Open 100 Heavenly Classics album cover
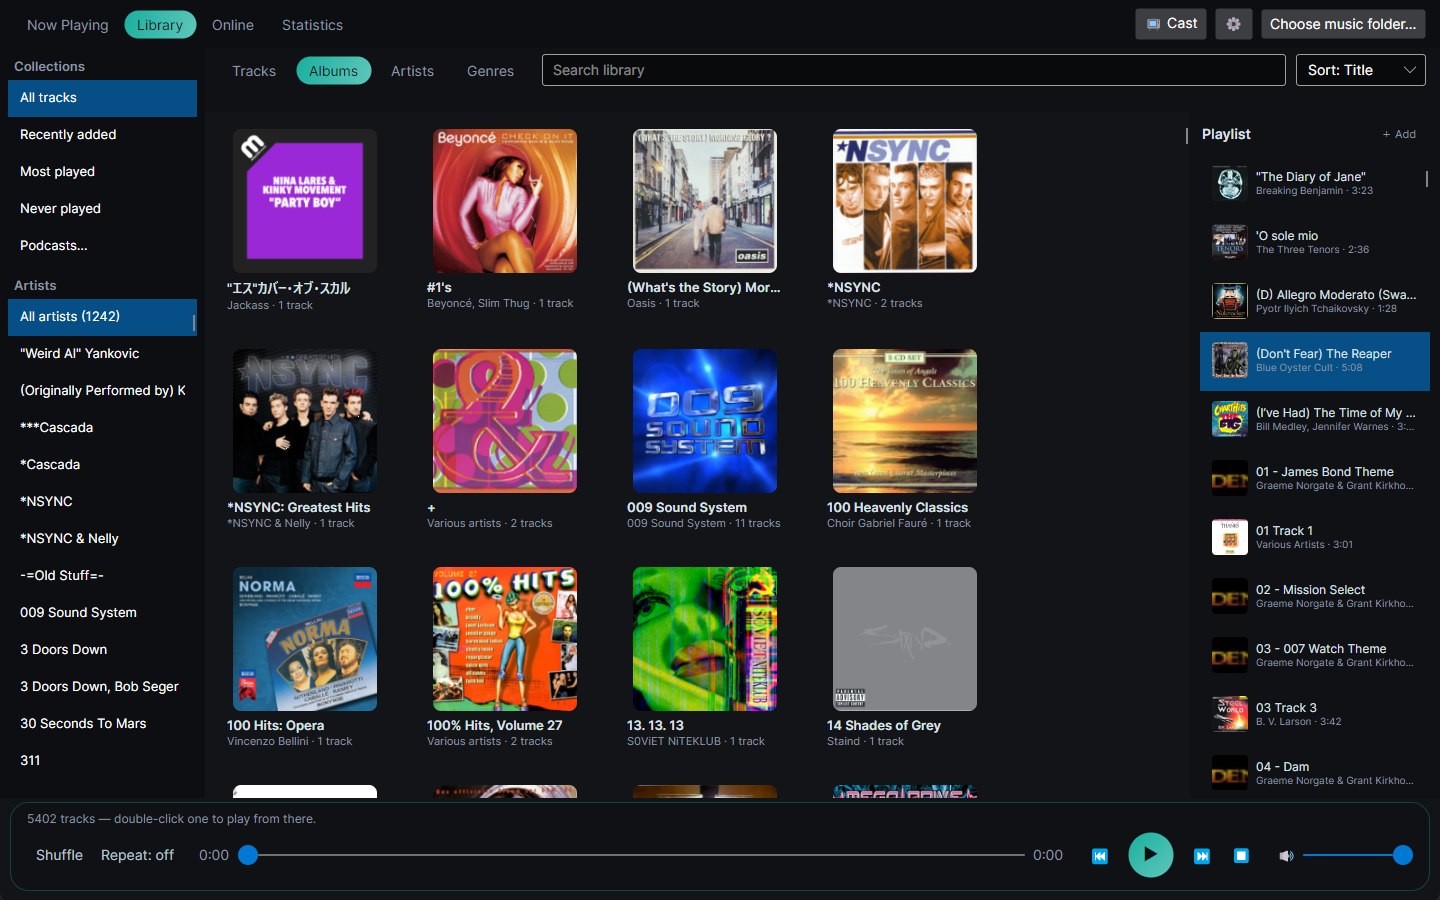Image resolution: width=1440 pixels, height=900 pixels. point(905,421)
